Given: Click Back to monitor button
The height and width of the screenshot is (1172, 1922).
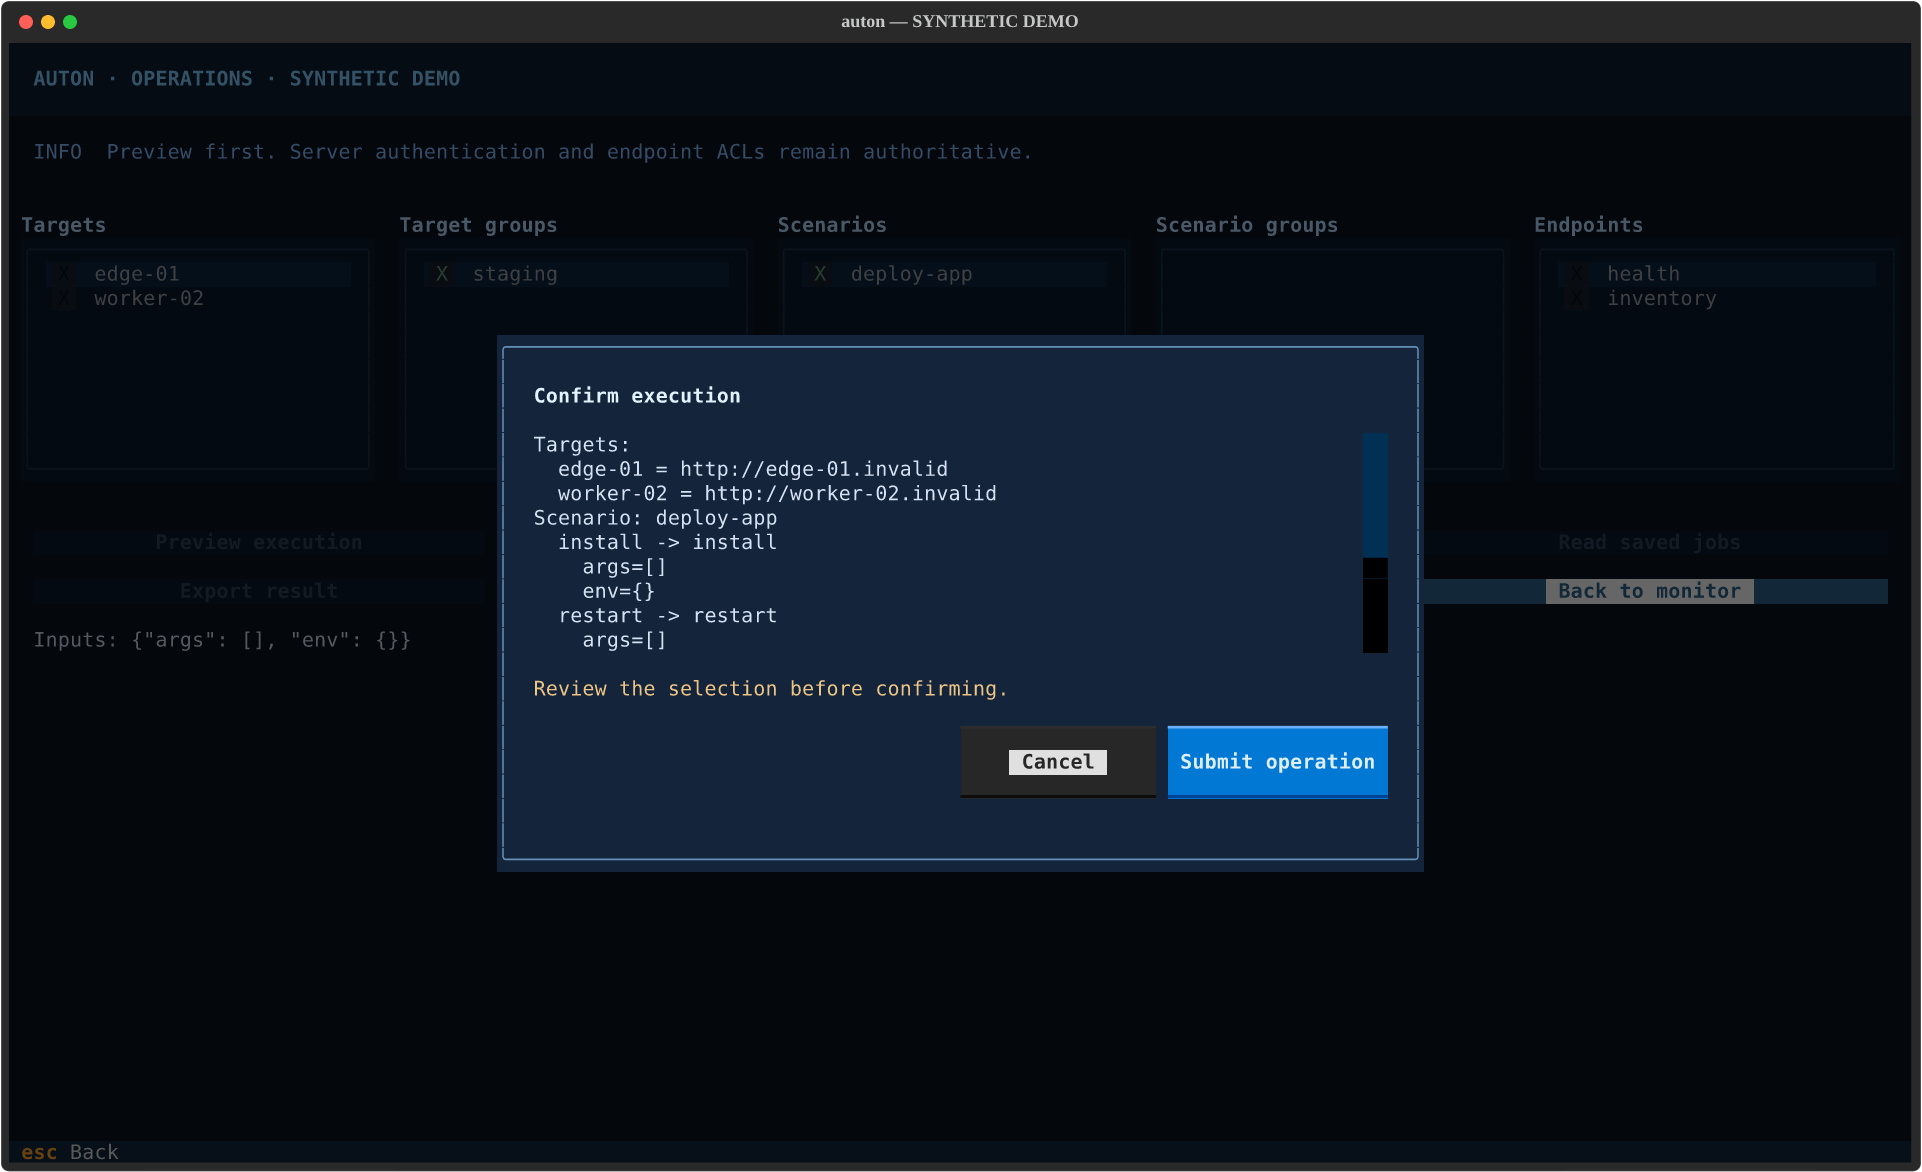Looking at the screenshot, I should [x=1650, y=591].
